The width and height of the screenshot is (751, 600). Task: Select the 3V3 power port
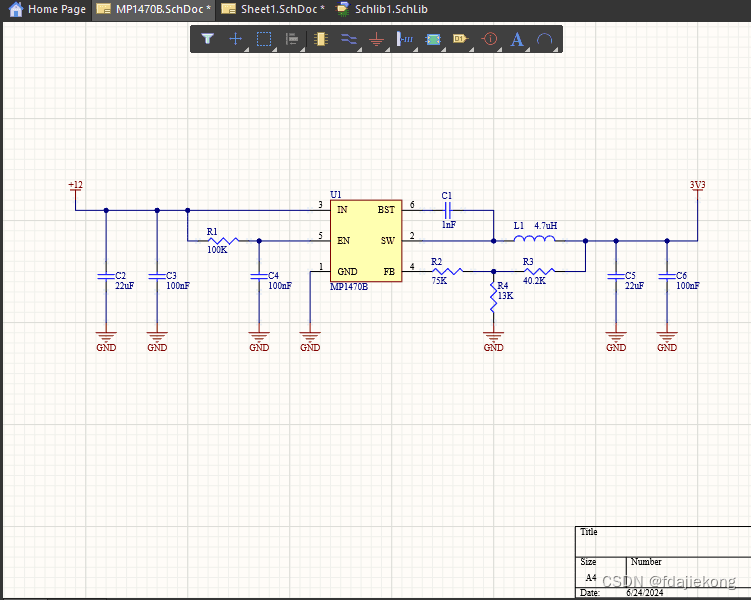(697, 188)
